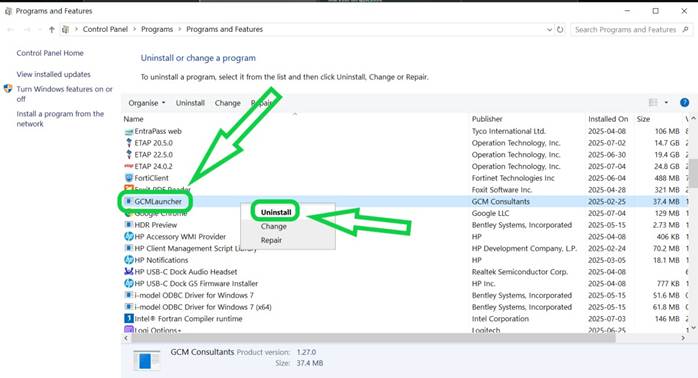Click the Intel Fortran Compiler runtime icon
Image resolution: width=698 pixels, height=378 pixels.
point(129,318)
